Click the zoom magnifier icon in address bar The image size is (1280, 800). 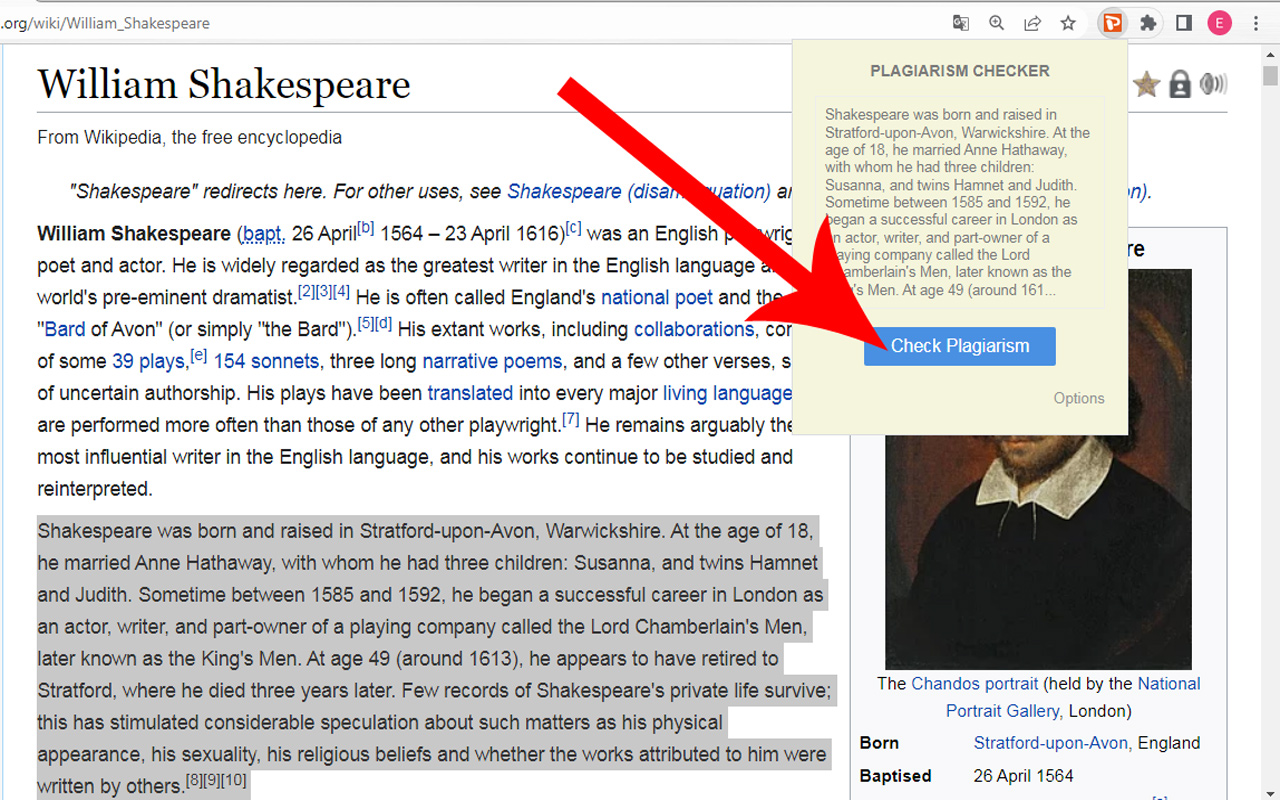(996, 23)
